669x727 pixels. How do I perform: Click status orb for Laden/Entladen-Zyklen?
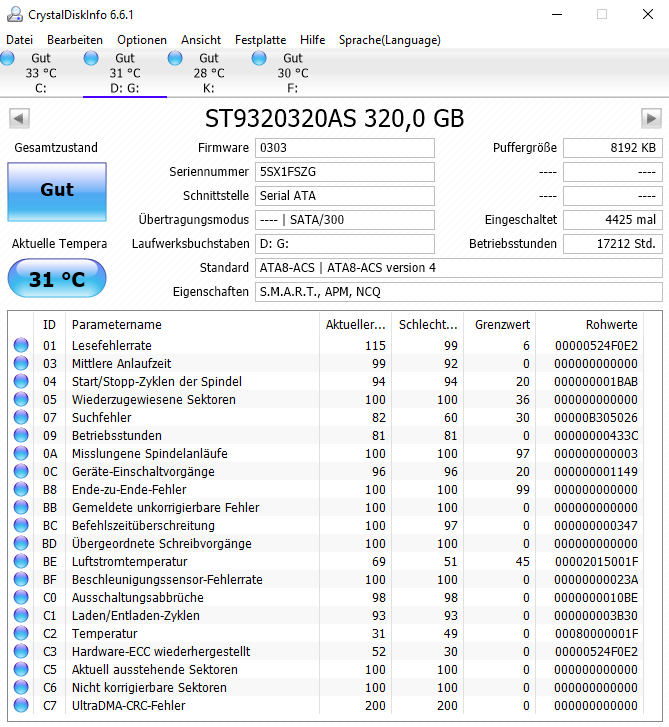[21, 616]
